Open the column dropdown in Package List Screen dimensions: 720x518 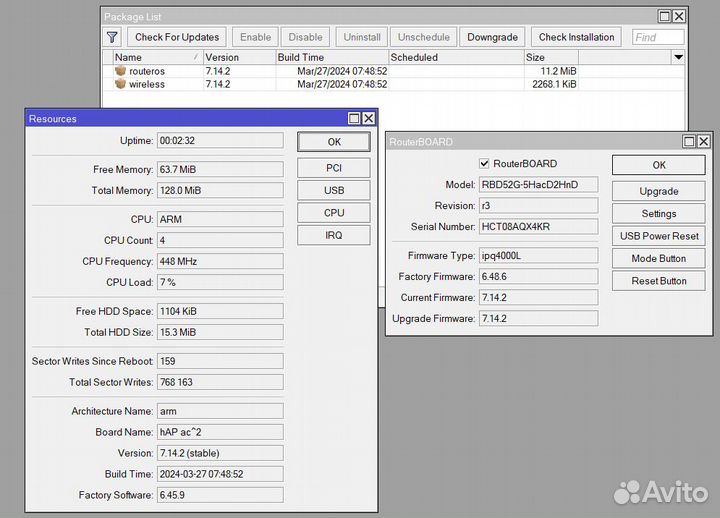coord(678,57)
